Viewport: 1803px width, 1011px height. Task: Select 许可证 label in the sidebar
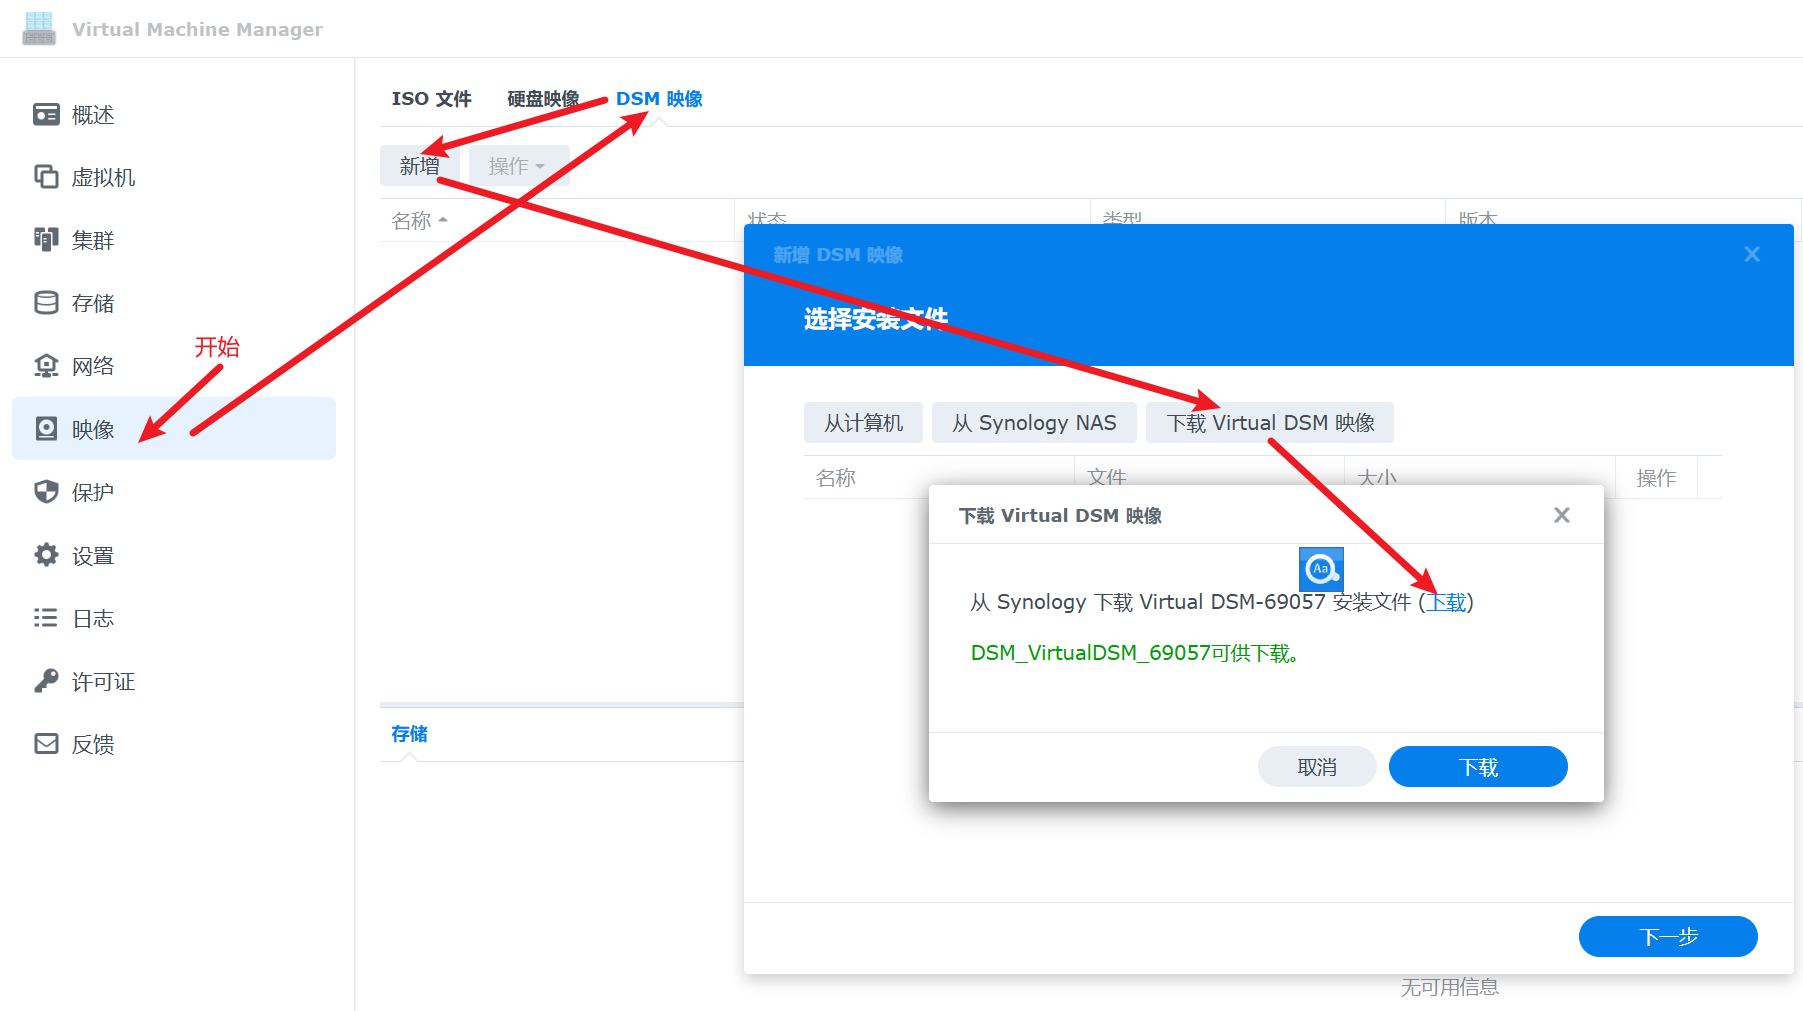pyautogui.click(x=103, y=682)
